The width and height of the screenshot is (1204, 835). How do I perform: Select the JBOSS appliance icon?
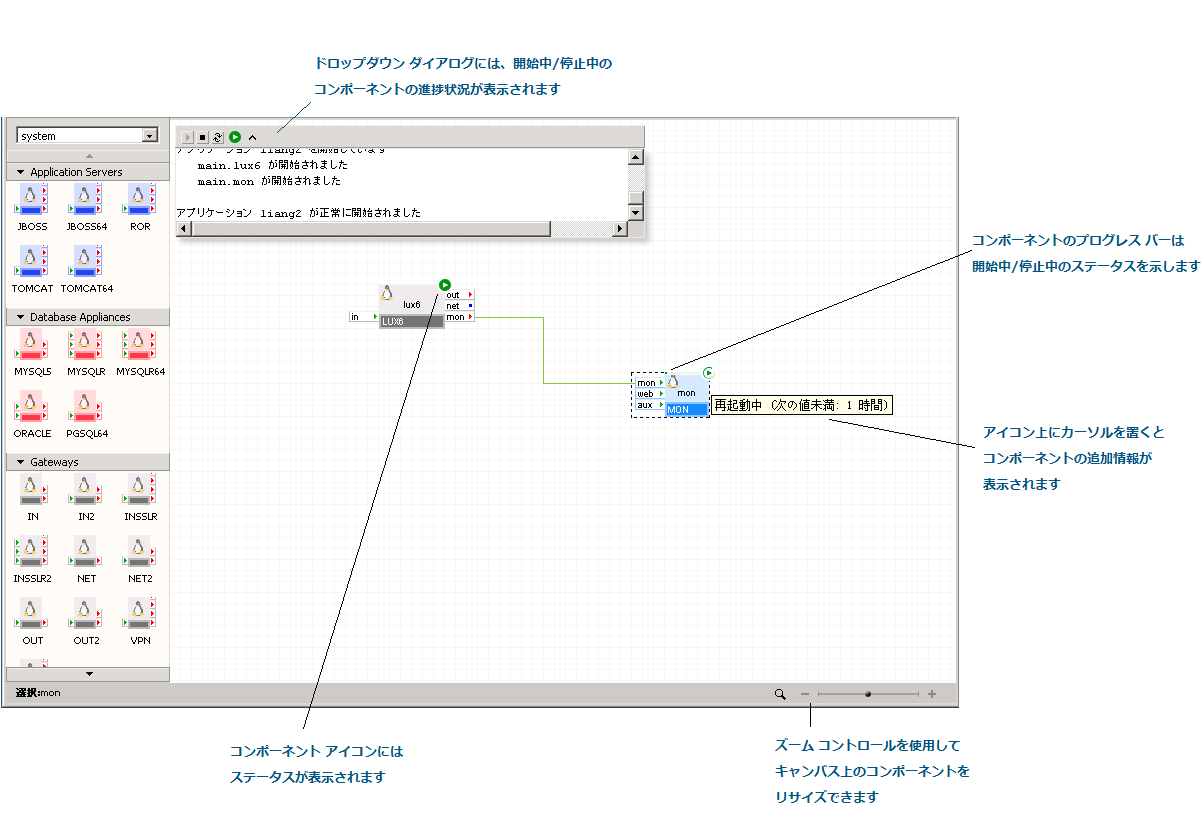point(32,199)
